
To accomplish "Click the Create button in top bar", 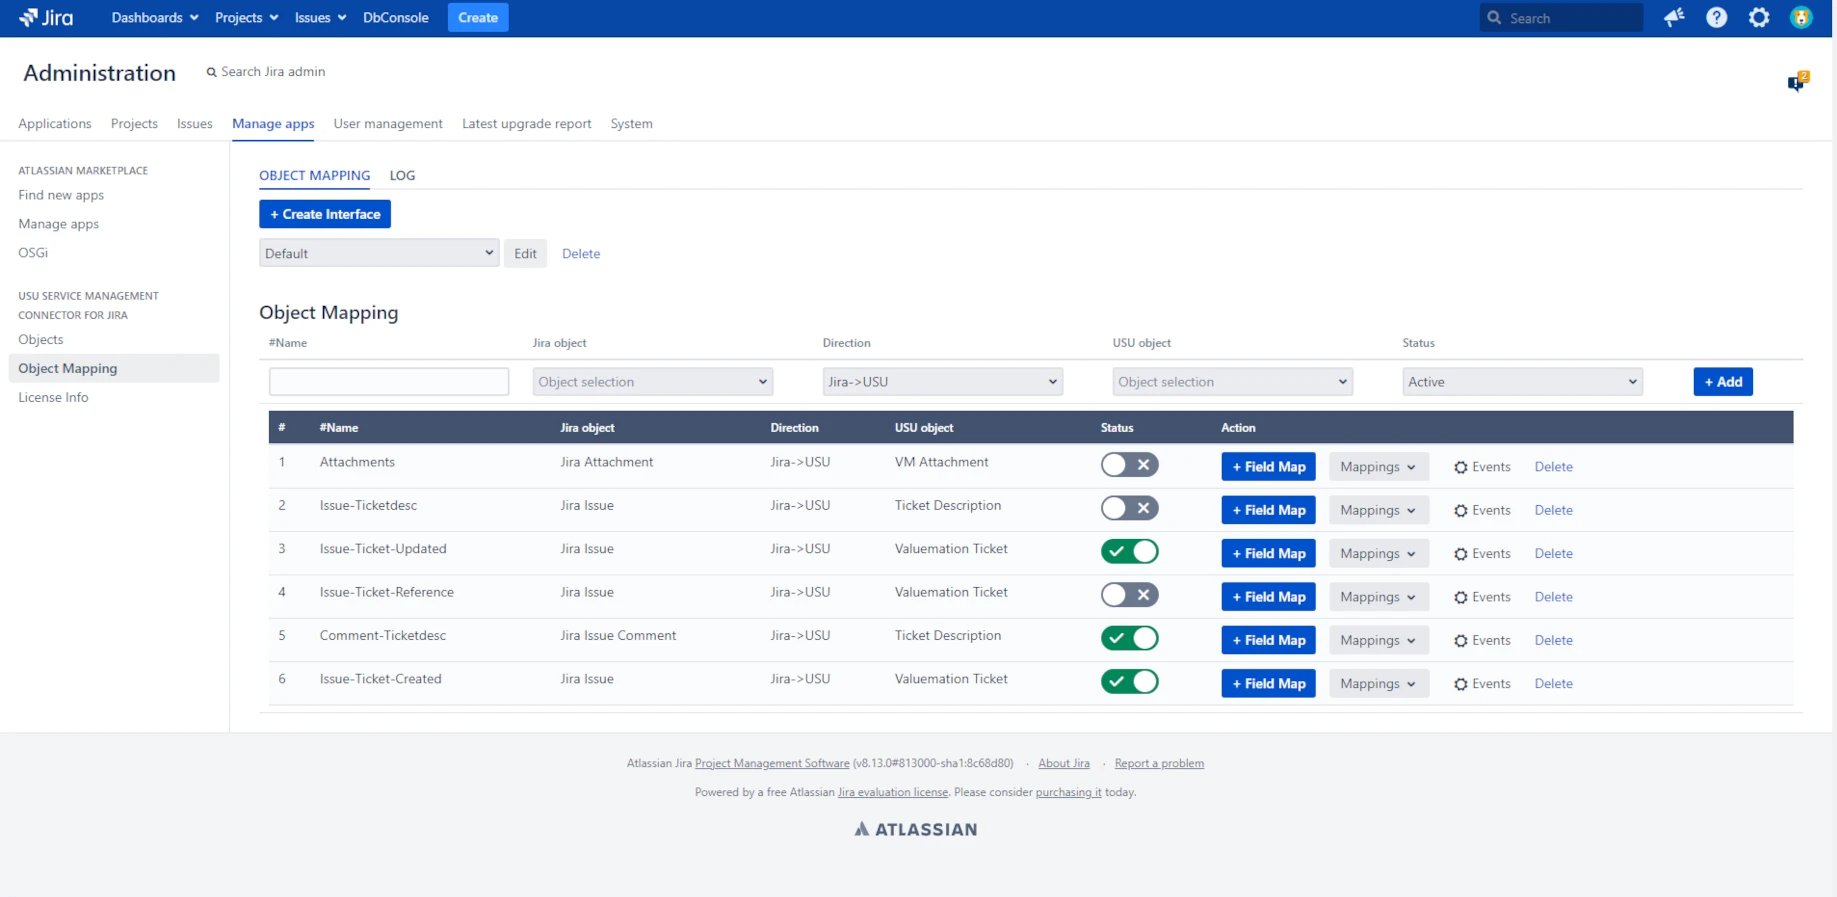I will tap(478, 17).
